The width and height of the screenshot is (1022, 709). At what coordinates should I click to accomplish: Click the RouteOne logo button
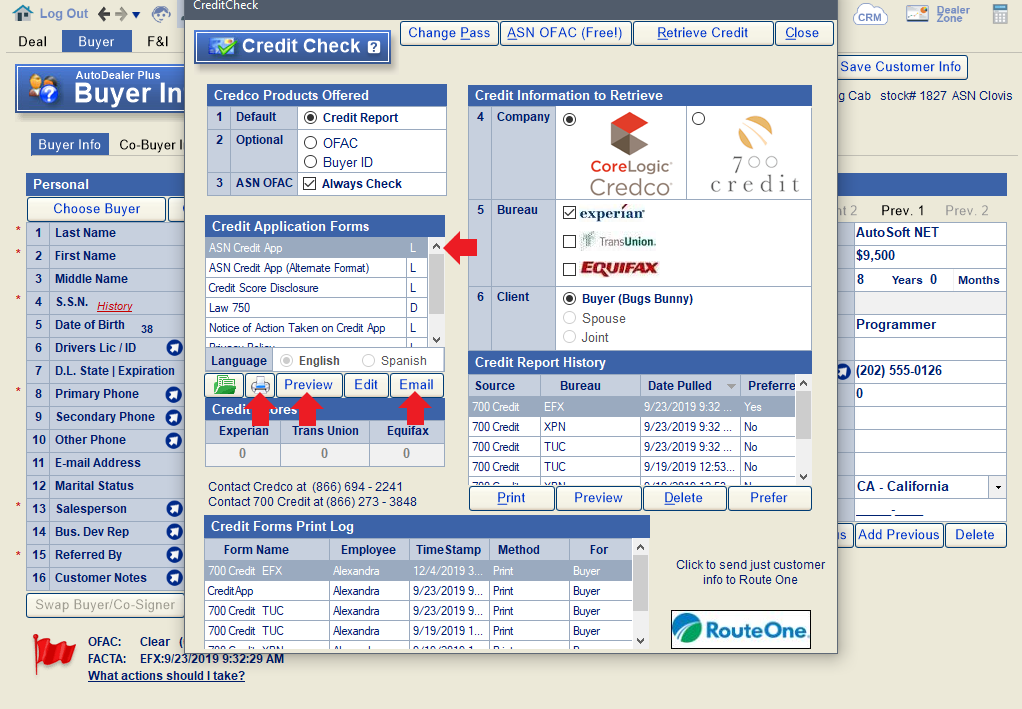click(x=740, y=629)
